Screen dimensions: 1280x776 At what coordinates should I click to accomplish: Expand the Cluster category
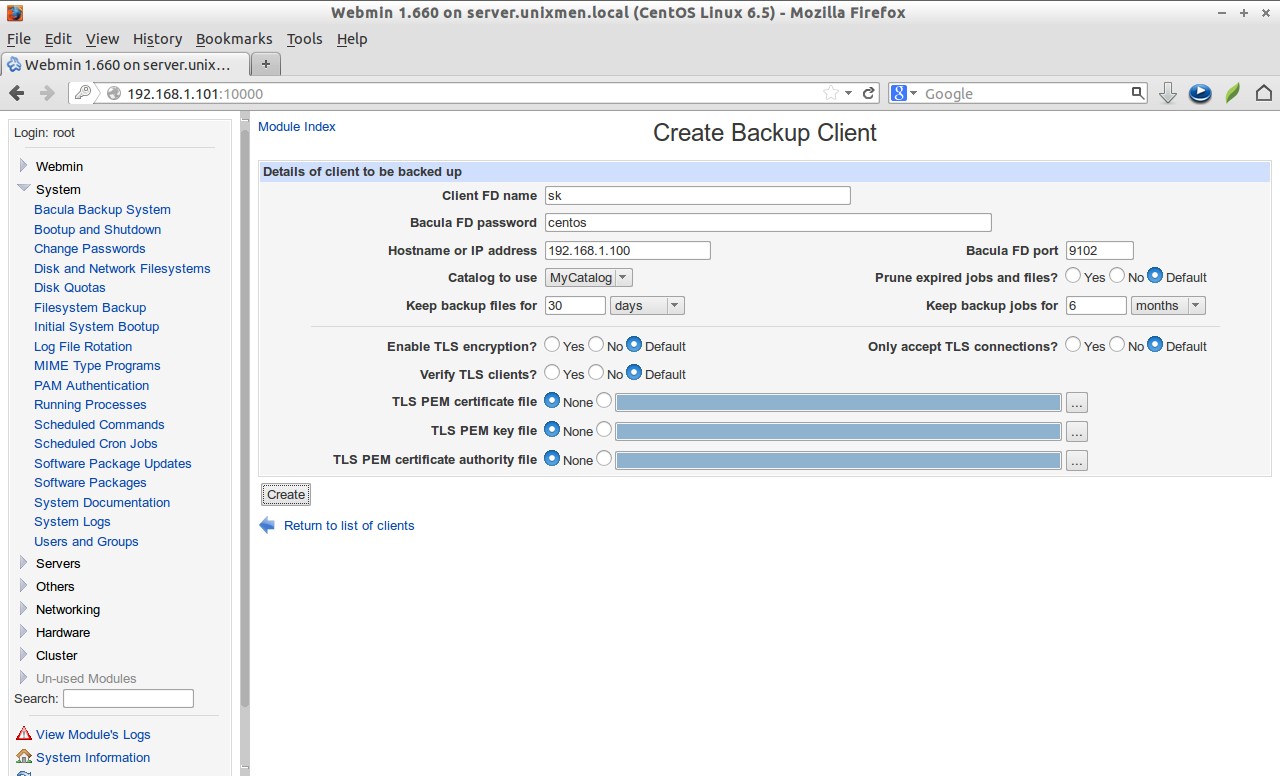(23, 655)
